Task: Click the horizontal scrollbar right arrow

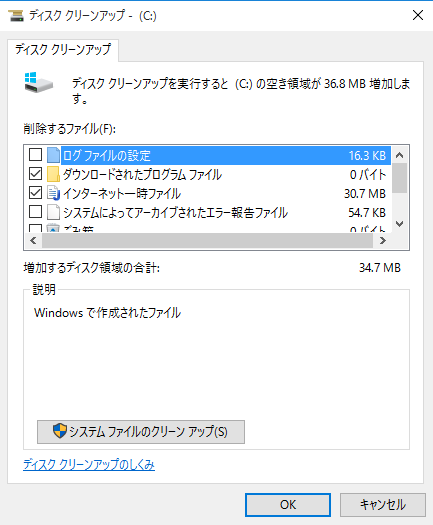Action: click(382, 241)
